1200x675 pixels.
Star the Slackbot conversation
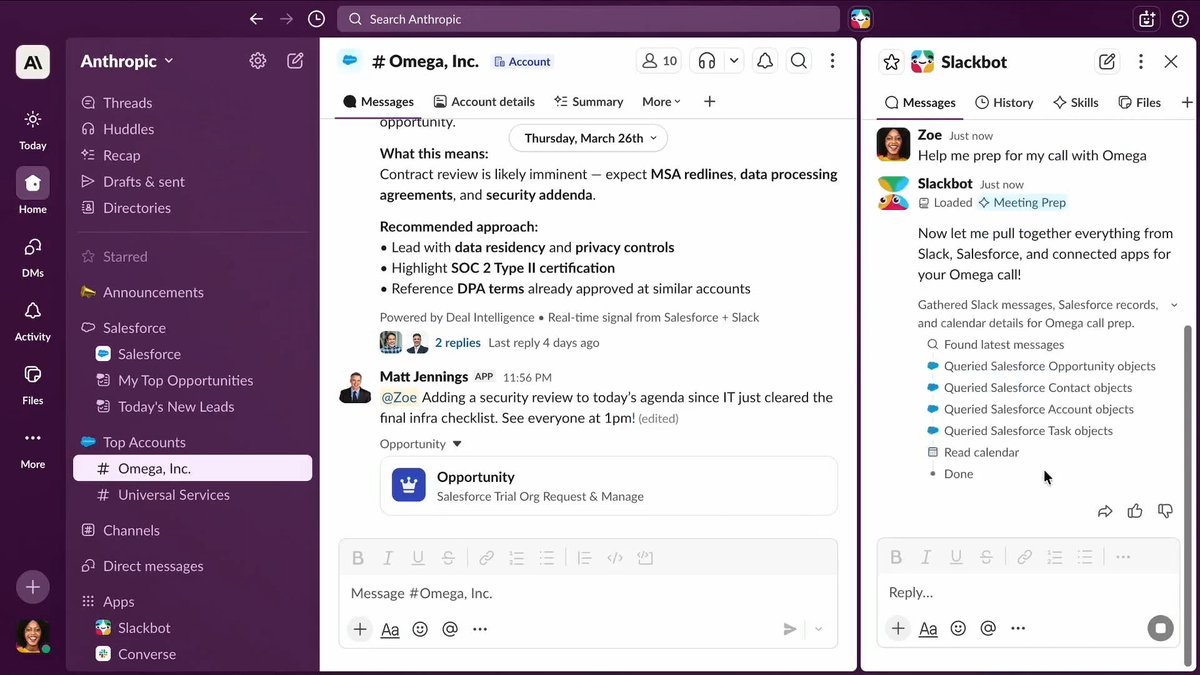click(891, 62)
